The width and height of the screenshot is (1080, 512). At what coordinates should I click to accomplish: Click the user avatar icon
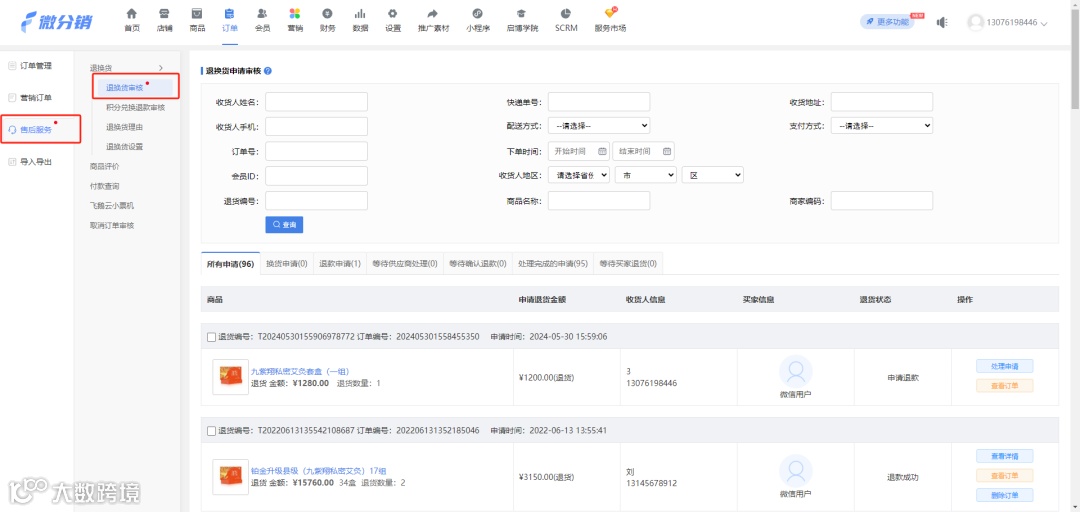(975, 23)
